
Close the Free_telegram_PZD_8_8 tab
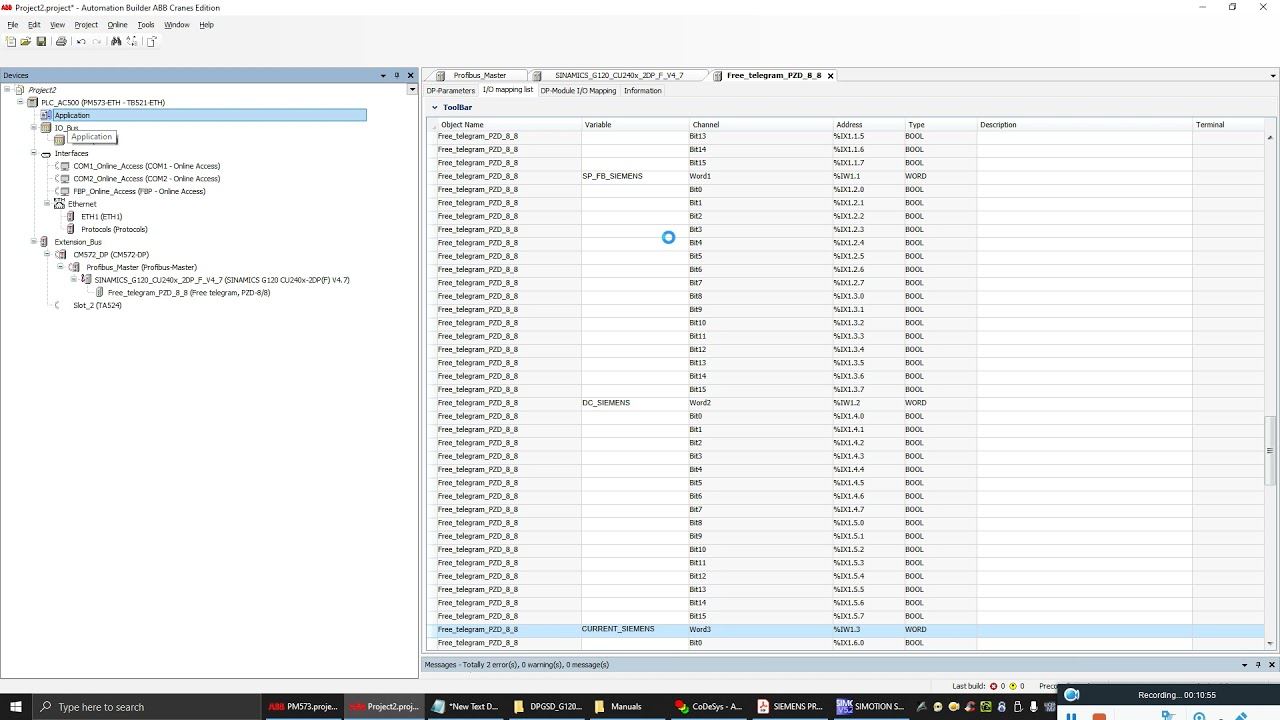[x=830, y=75]
